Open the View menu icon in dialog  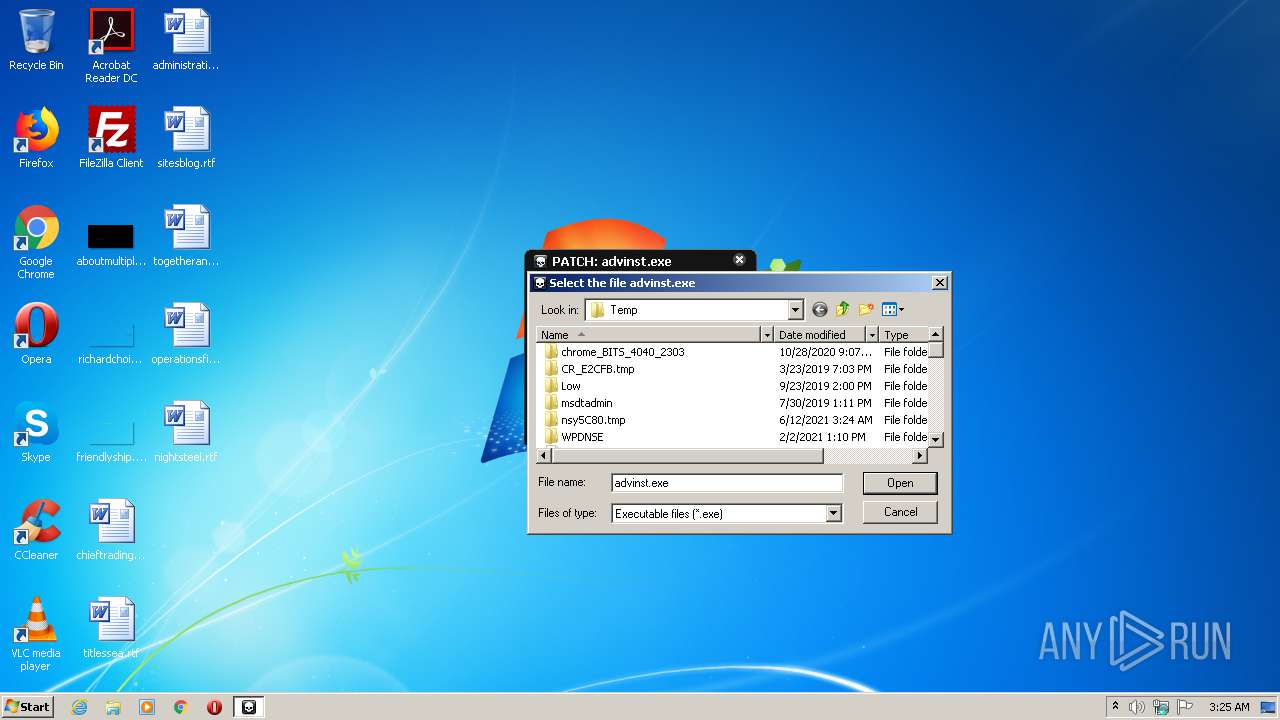coord(892,310)
